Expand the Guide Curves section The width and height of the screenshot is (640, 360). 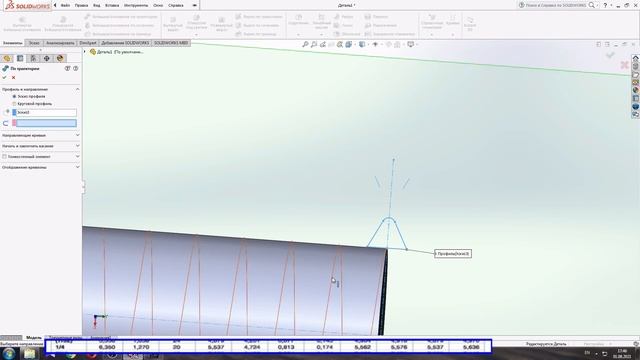click(x=78, y=135)
